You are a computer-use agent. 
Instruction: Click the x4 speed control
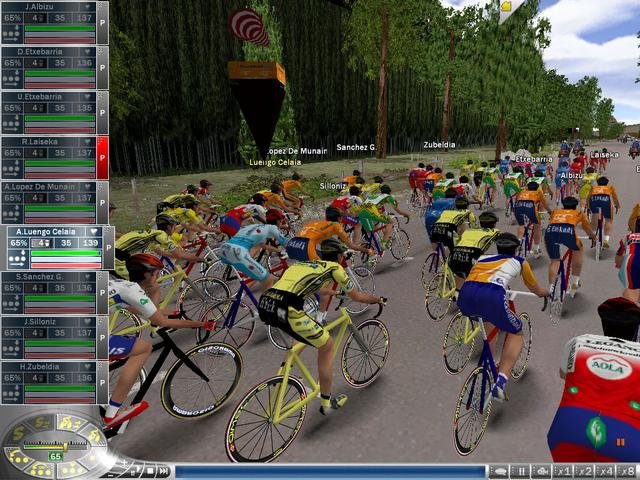tap(606, 471)
